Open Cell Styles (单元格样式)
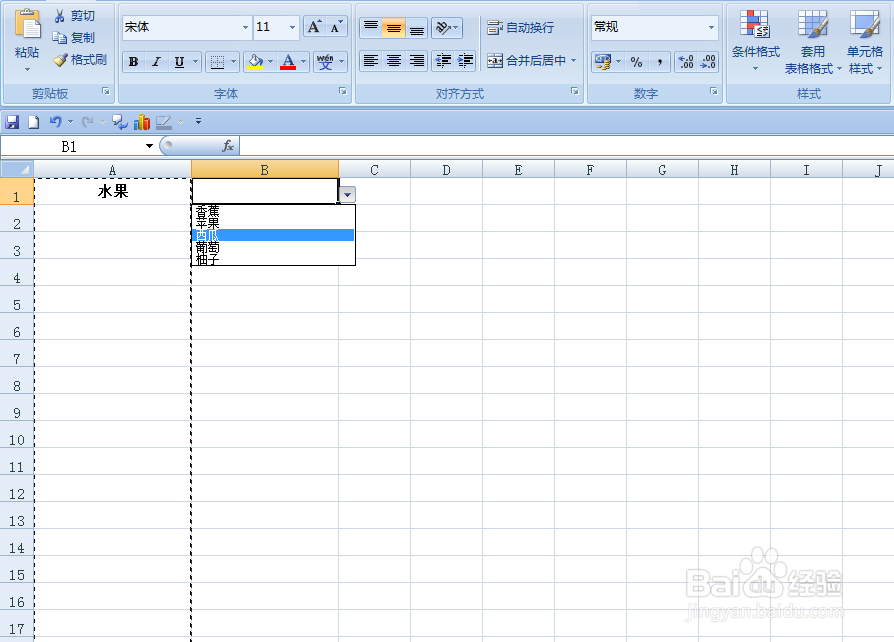The image size is (894, 642). click(x=865, y=42)
